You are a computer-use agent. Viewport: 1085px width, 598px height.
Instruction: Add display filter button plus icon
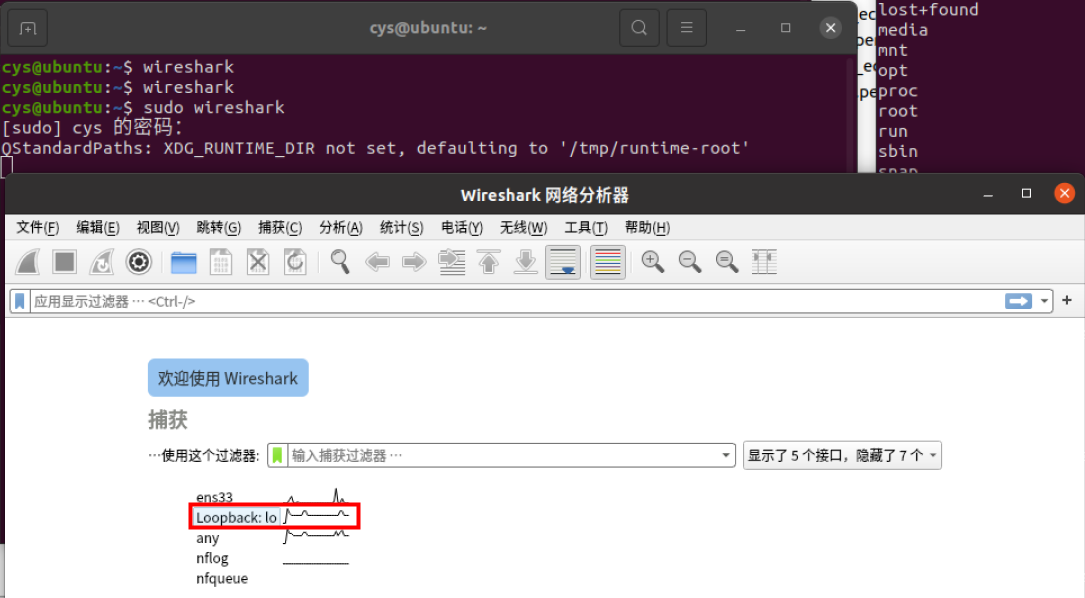click(x=1067, y=300)
